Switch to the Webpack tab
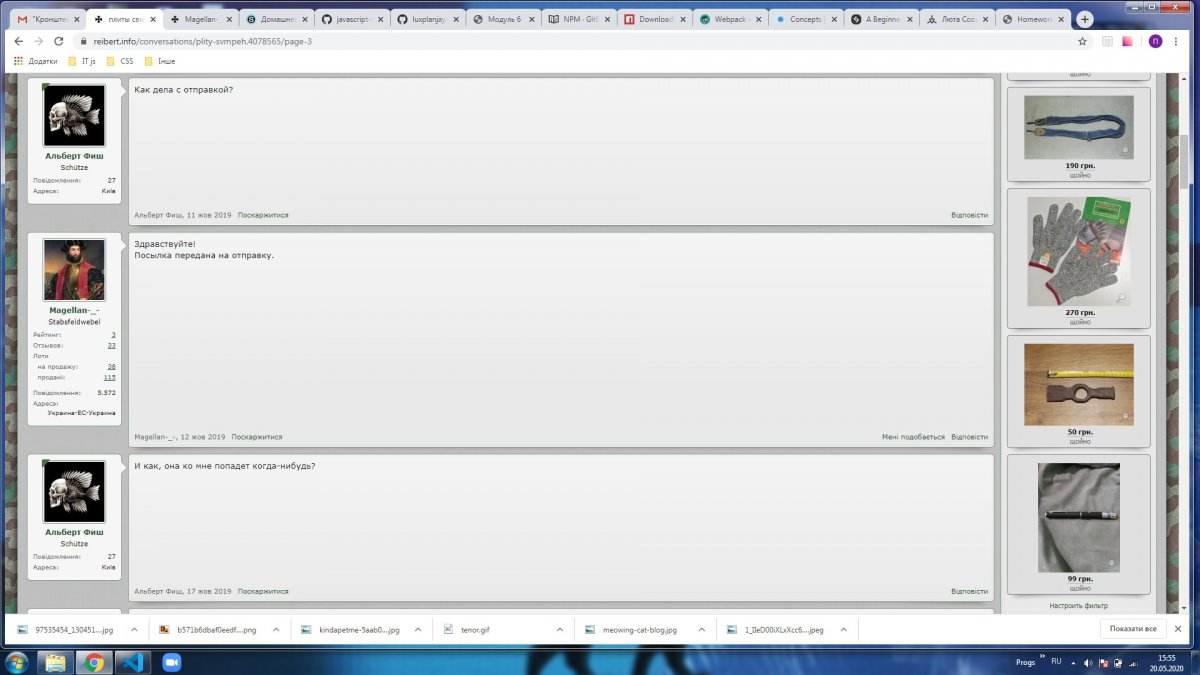This screenshot has height=675, width=1200. point(728,19)
